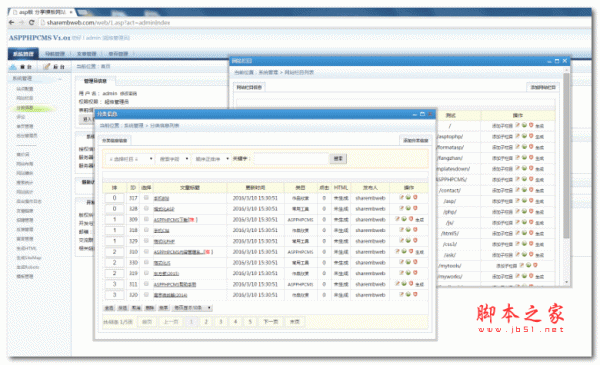Screen dimensions: 600x365
Task: Click the green round icon for article ID 318
Action: [408, 230]
